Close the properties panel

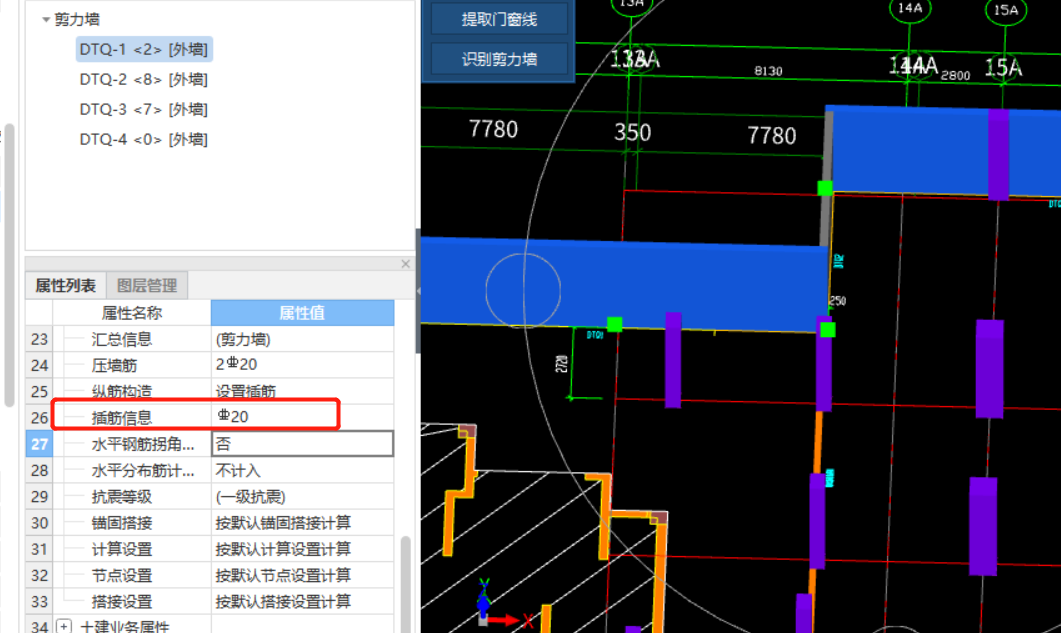click(x=405, y=264)
